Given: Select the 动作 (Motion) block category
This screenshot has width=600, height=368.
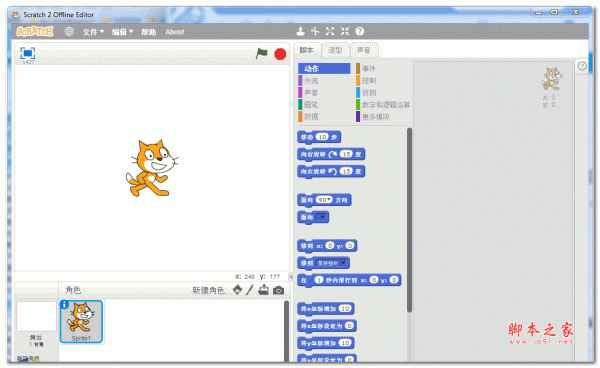Looking at the screenshot, I should (x=324, y=68).
